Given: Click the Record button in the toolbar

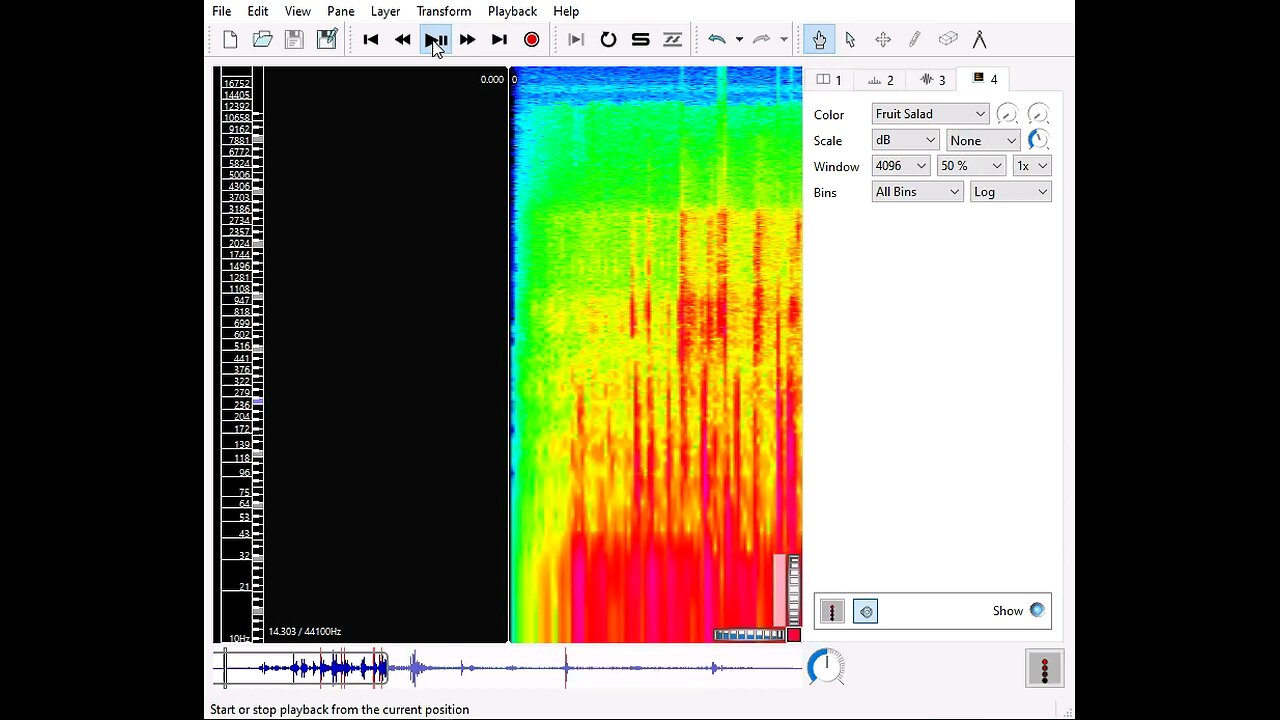Looking at the screenshot, I should tap(531, 40).
